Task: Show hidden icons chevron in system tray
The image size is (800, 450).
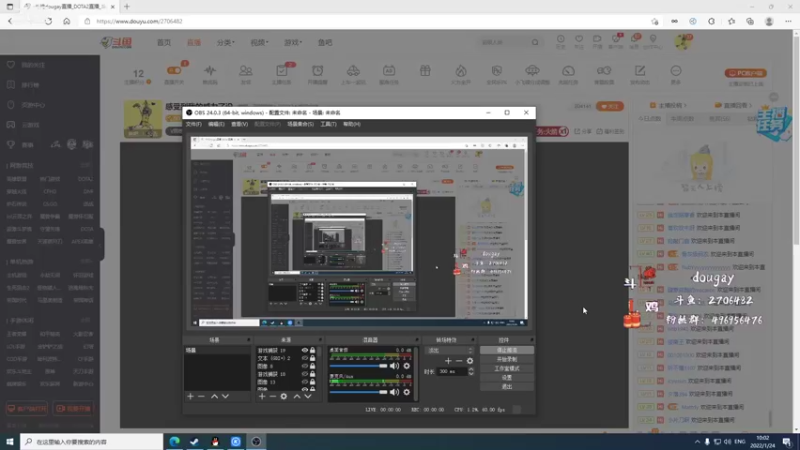Action: [697, 442]
